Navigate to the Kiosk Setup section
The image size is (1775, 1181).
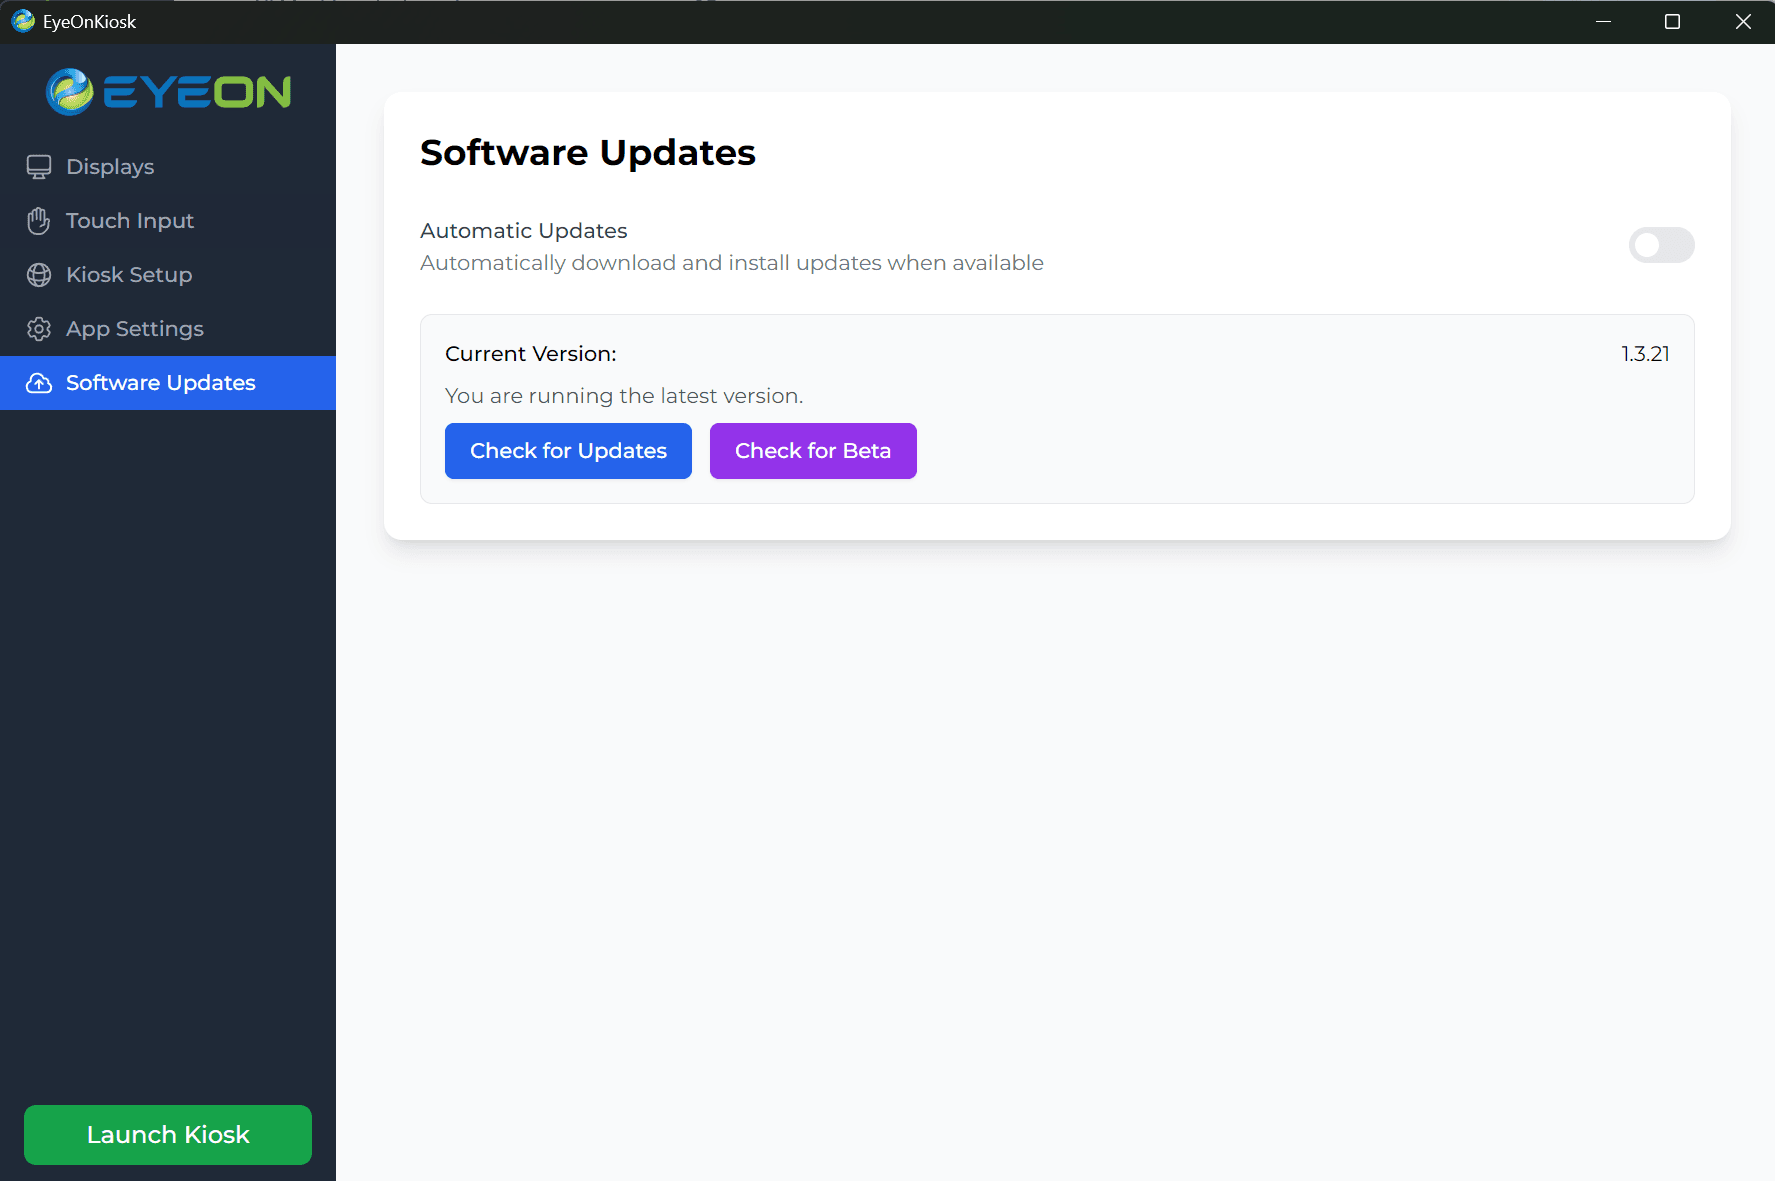pos(128,275)
